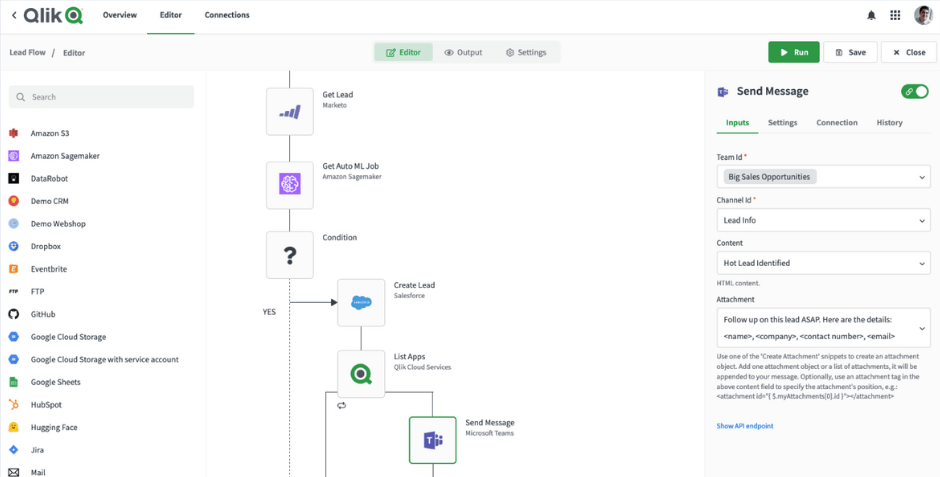Save the automation

[851, 52]
